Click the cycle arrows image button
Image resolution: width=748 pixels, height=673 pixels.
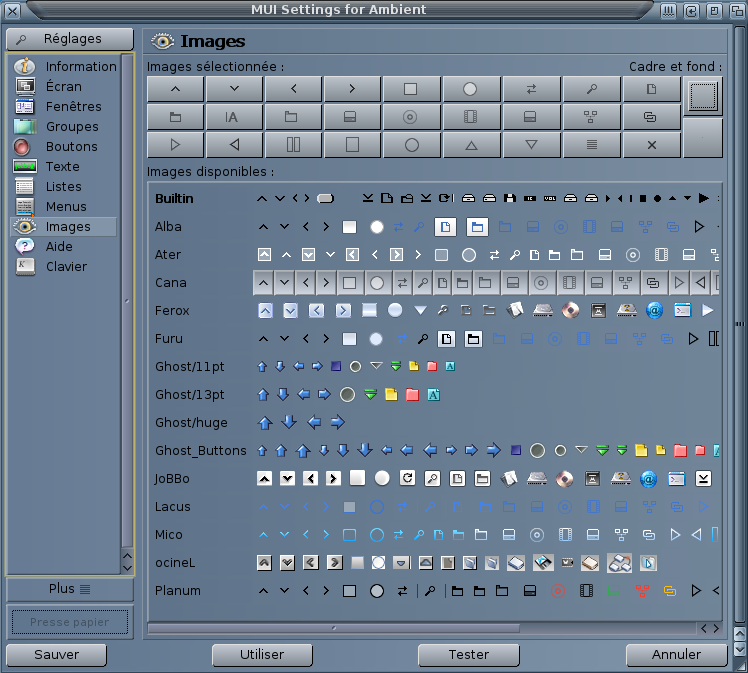pos(531,89)
